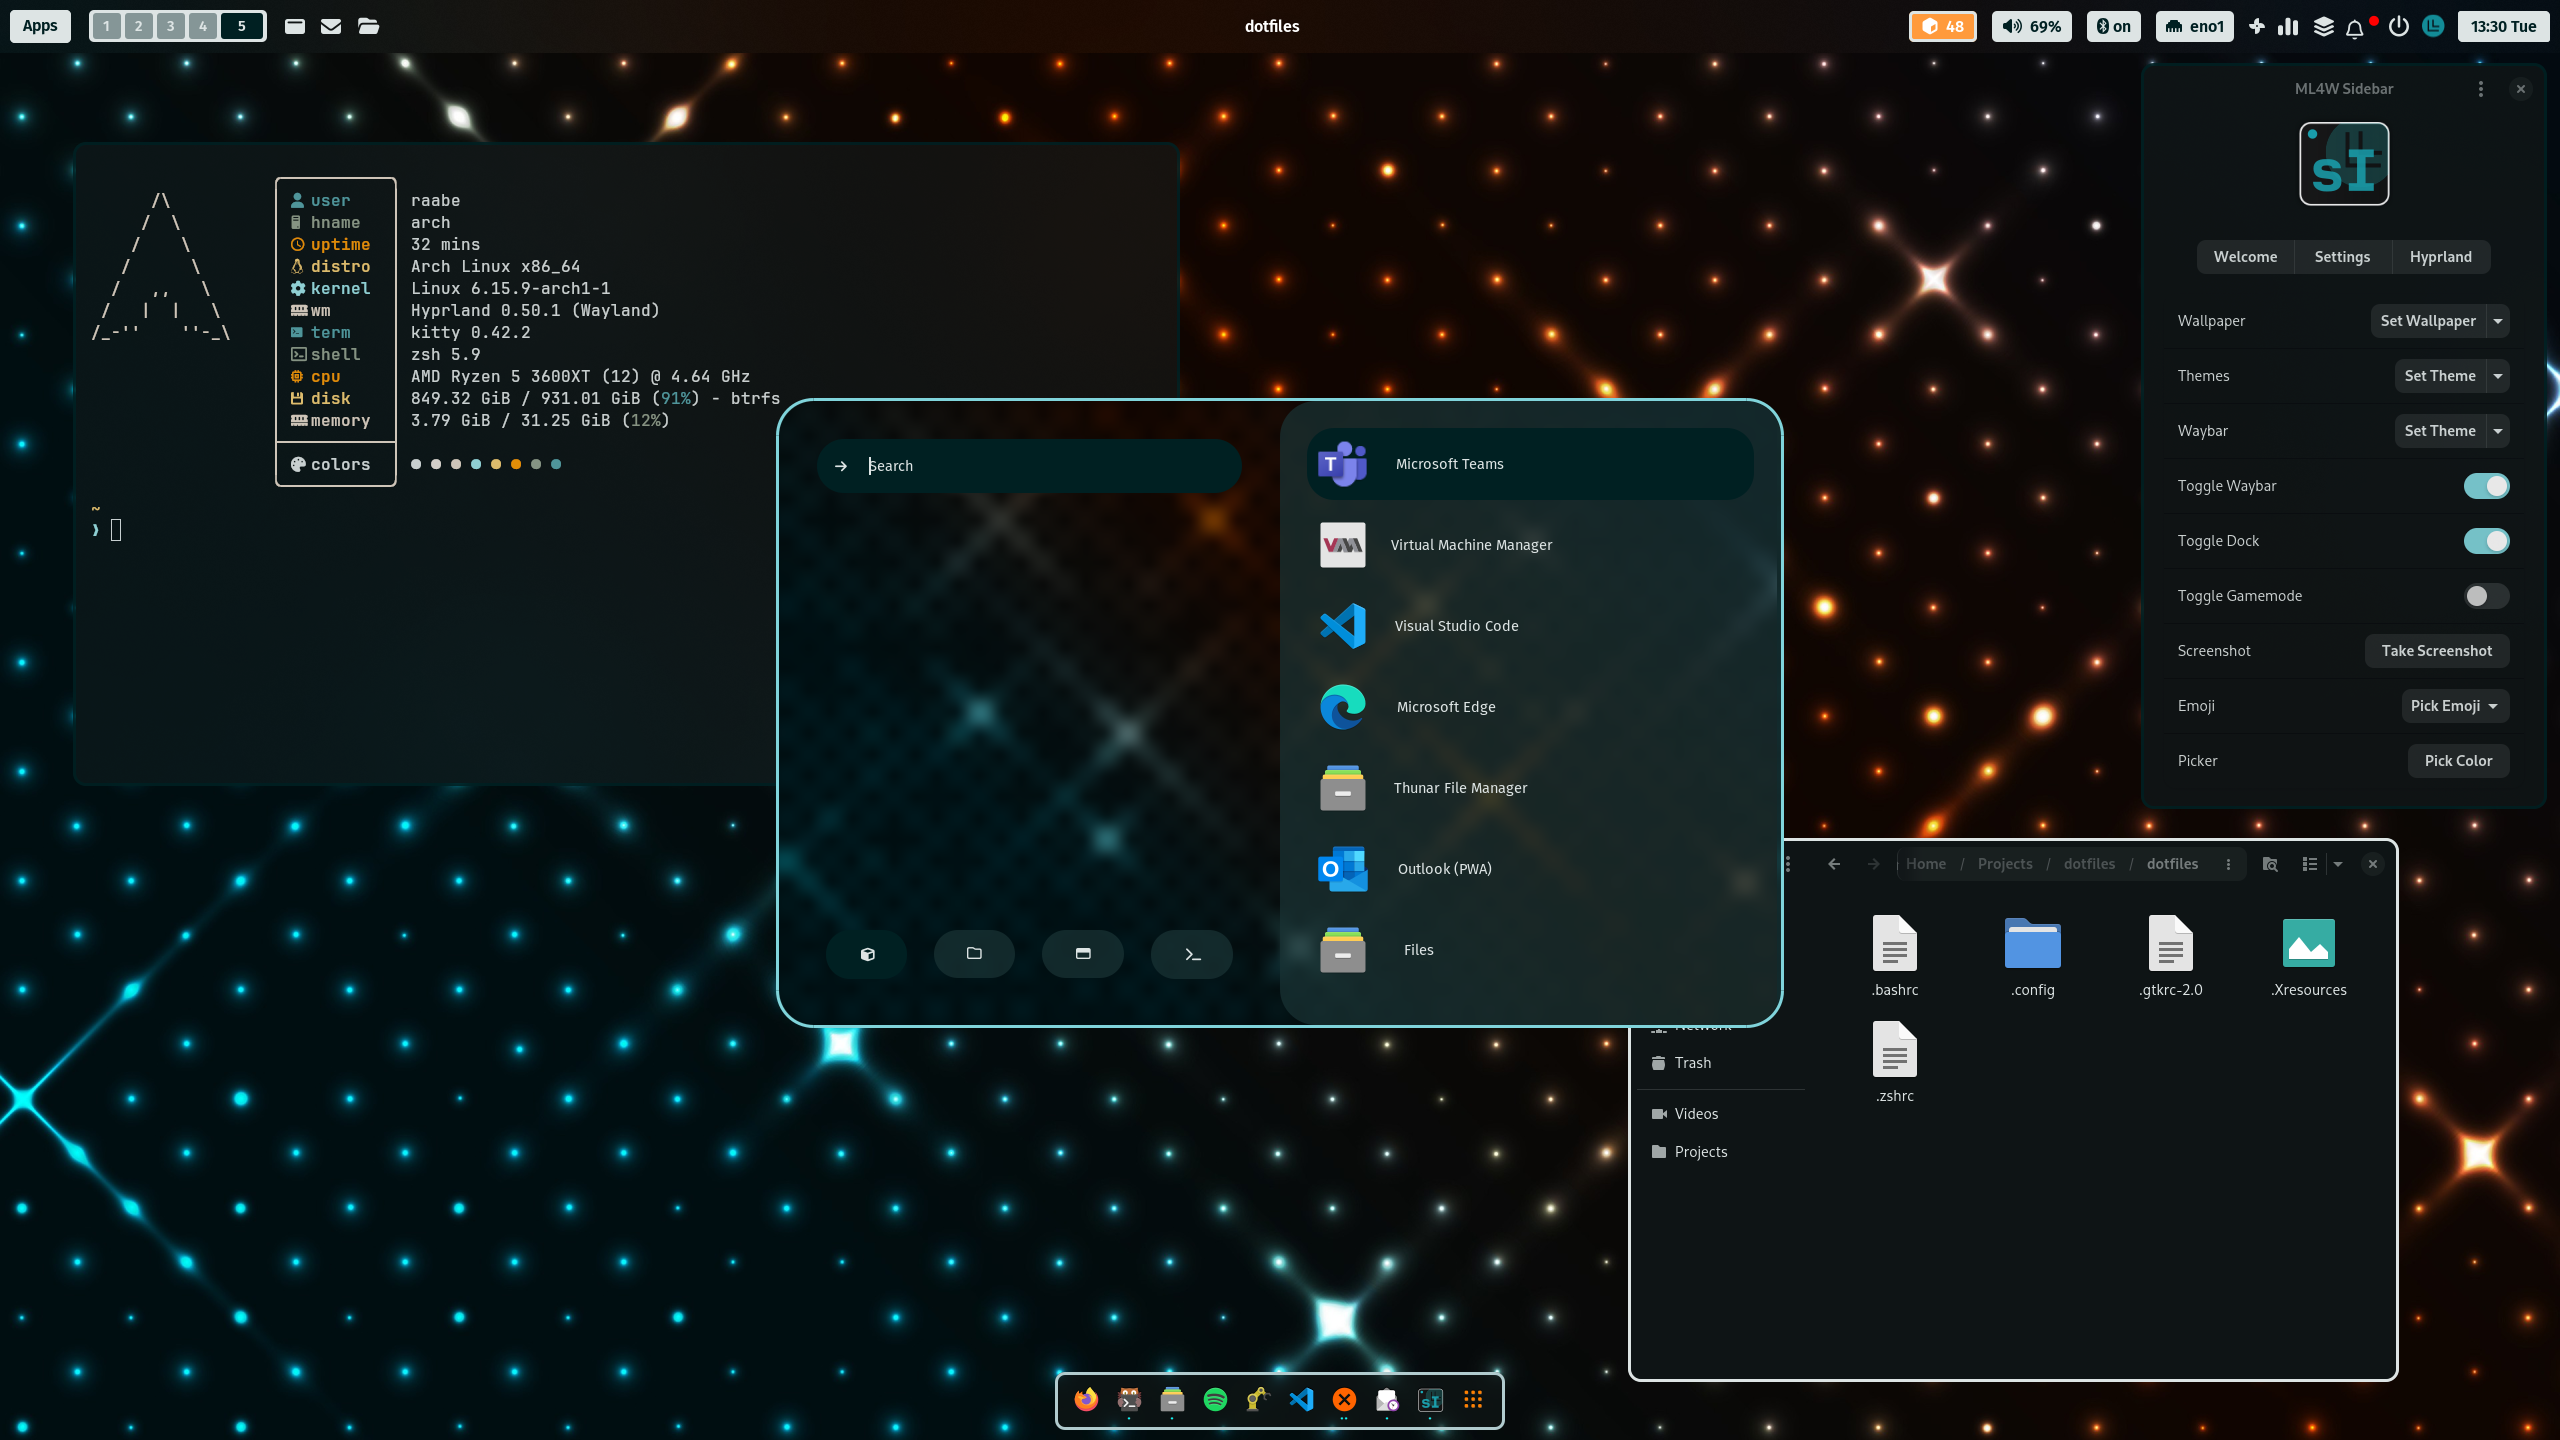Click the Visual Studio Code launcher entry
Viewport: 2560px width, 1440px height.
click(1456, 626)
